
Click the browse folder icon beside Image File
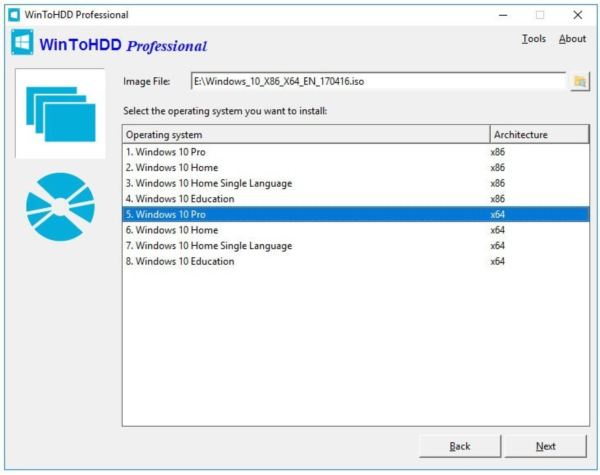tap(580, 82)
